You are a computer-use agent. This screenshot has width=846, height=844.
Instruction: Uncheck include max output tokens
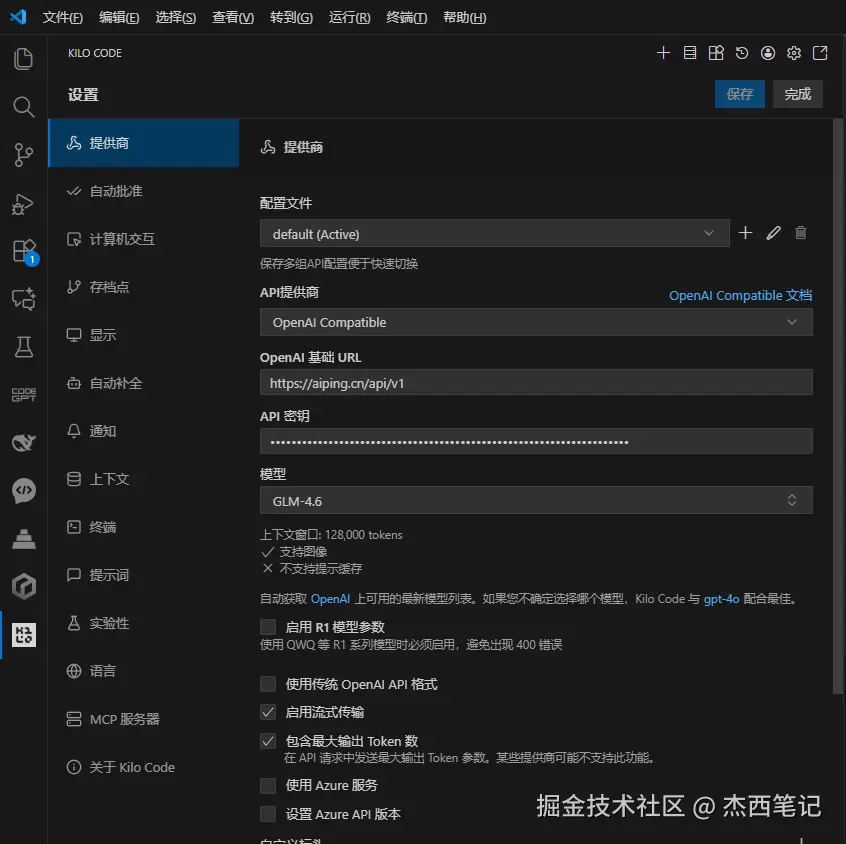(x=268, y=741)
